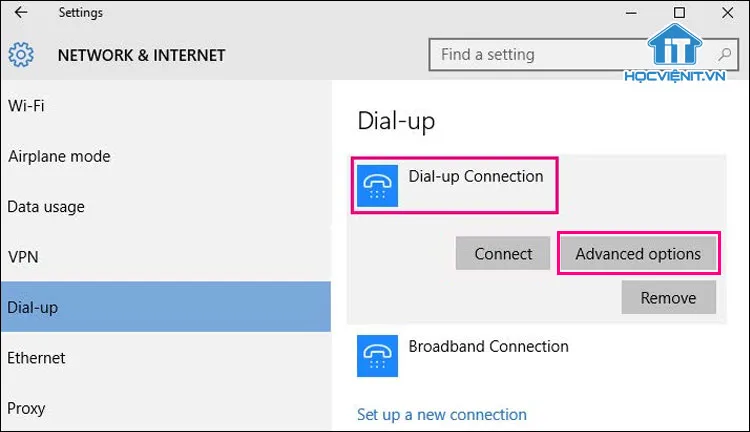Click the back arrow in title bar
Screen dimensions: 750x432
click(21, 13)
